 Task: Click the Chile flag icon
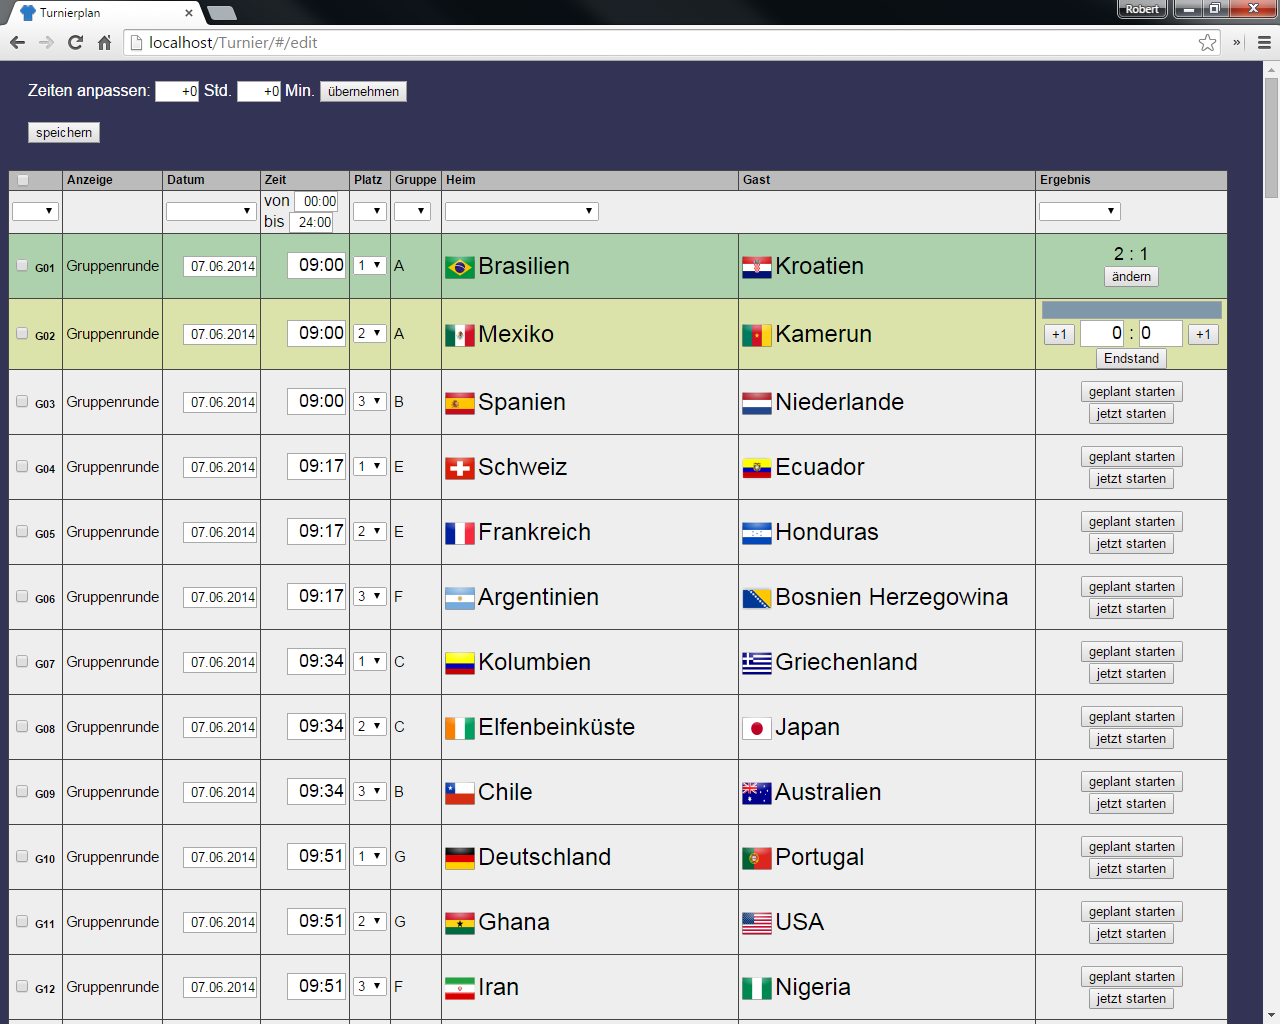(x=460, y=793)
